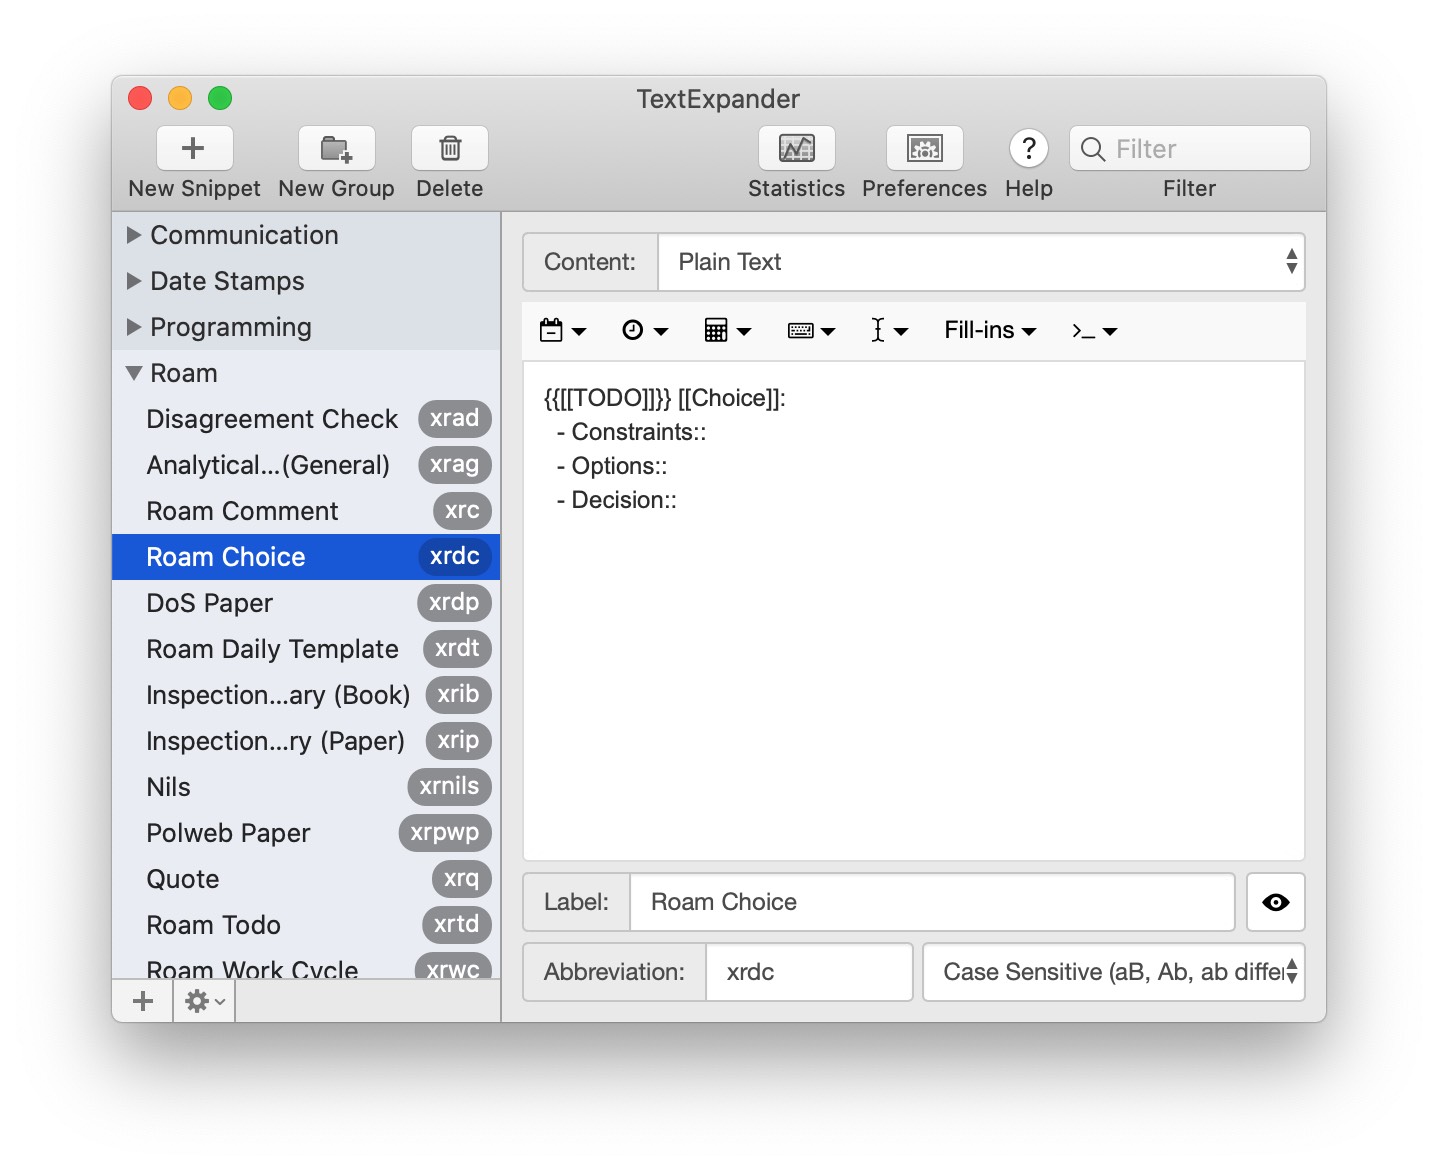Click the Statistics toolbar label
1438x1170 pixels.
pos(797,189)
